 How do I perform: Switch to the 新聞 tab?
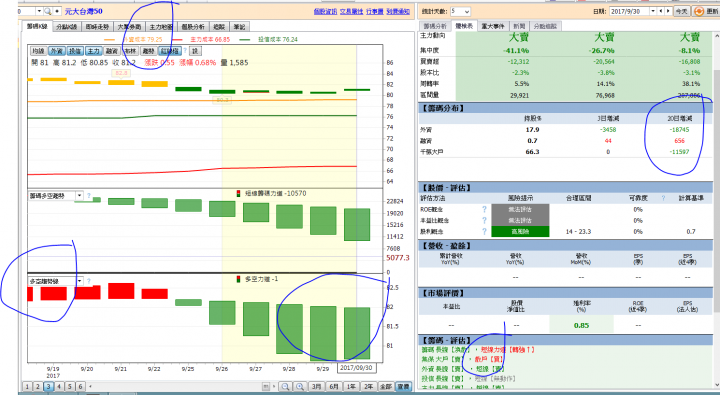[519, 27]
